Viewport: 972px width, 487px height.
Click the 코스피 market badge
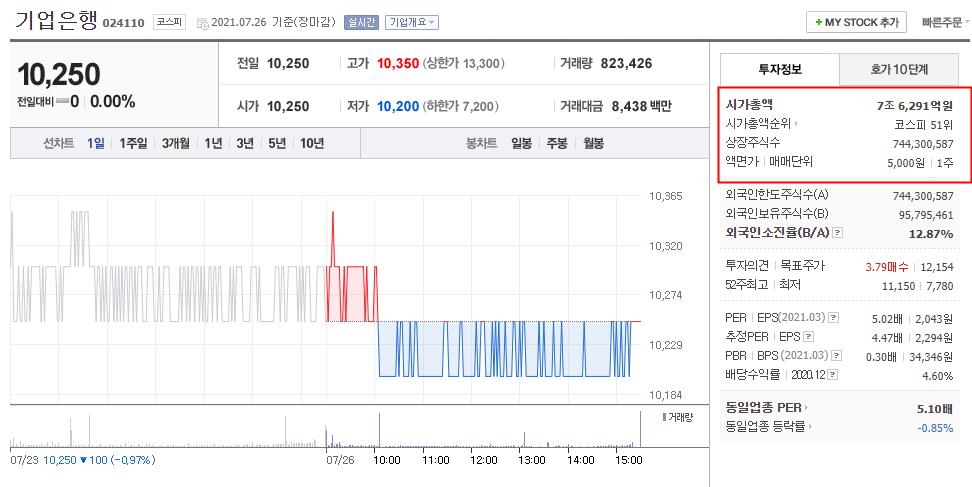[169, 22]
